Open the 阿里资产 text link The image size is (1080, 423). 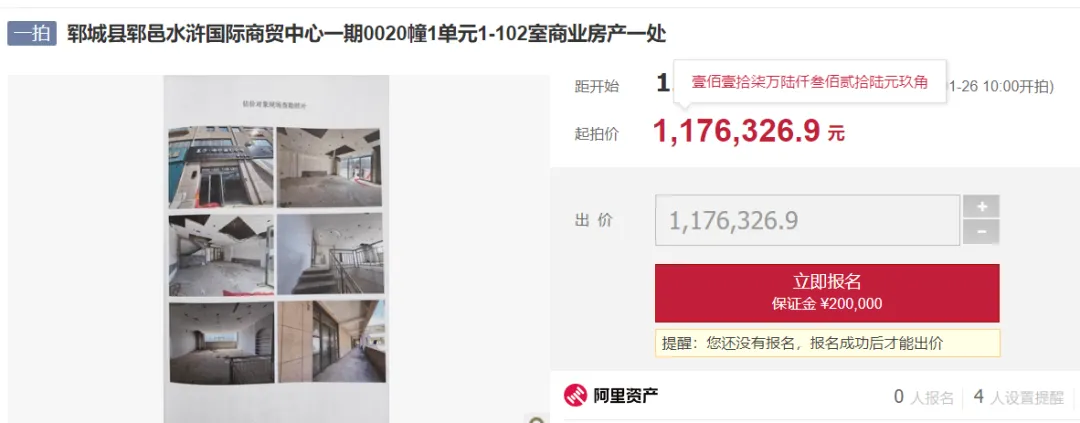click(x=625, y=395)
